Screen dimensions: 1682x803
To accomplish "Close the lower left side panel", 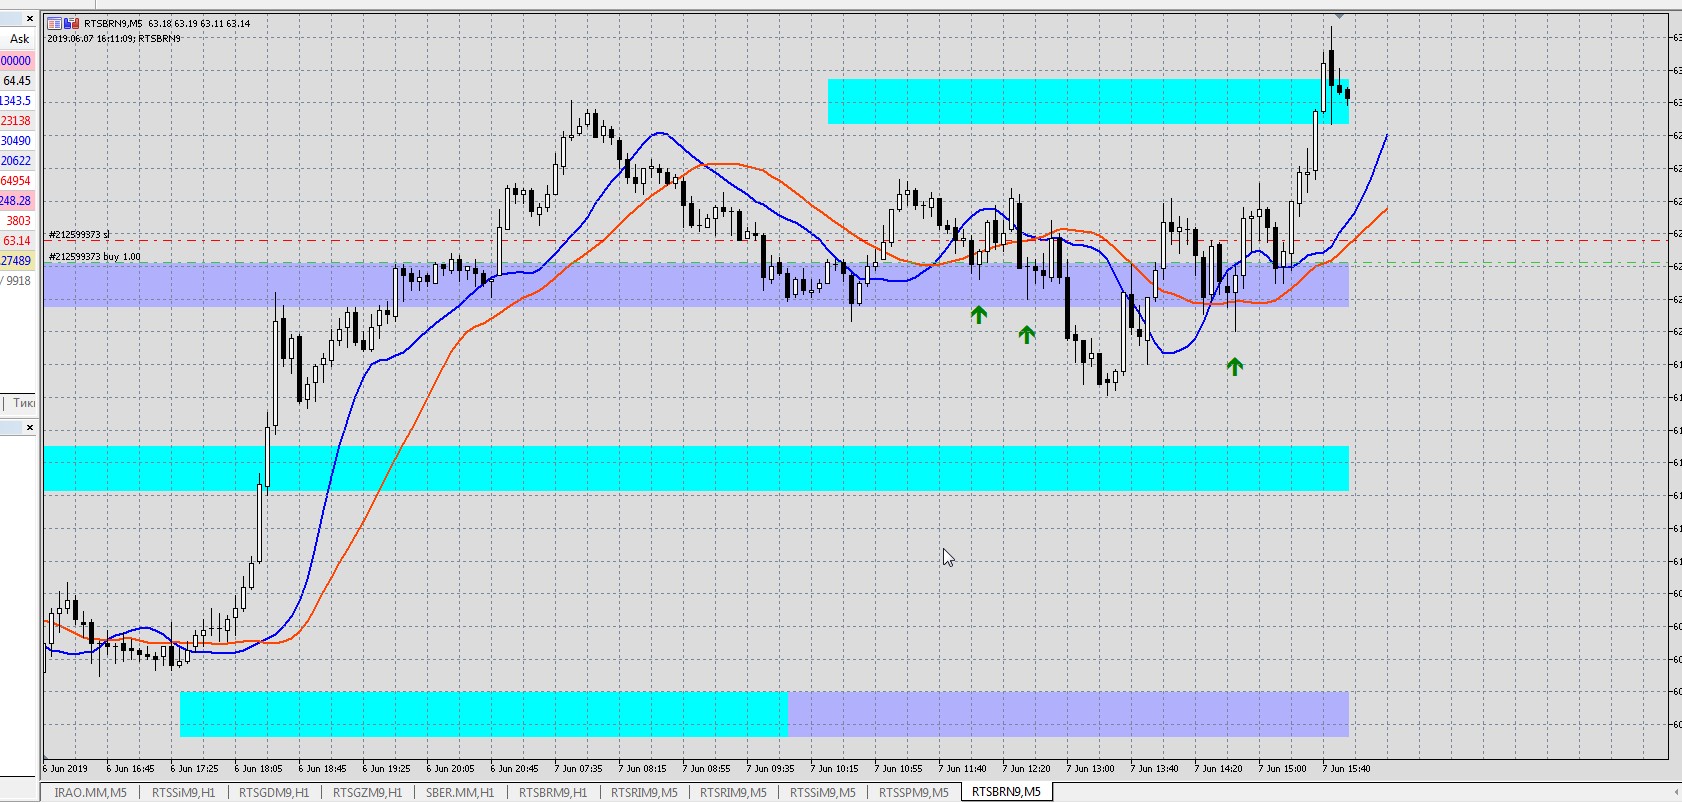I will pyautogui.click(x=29, y=427).
